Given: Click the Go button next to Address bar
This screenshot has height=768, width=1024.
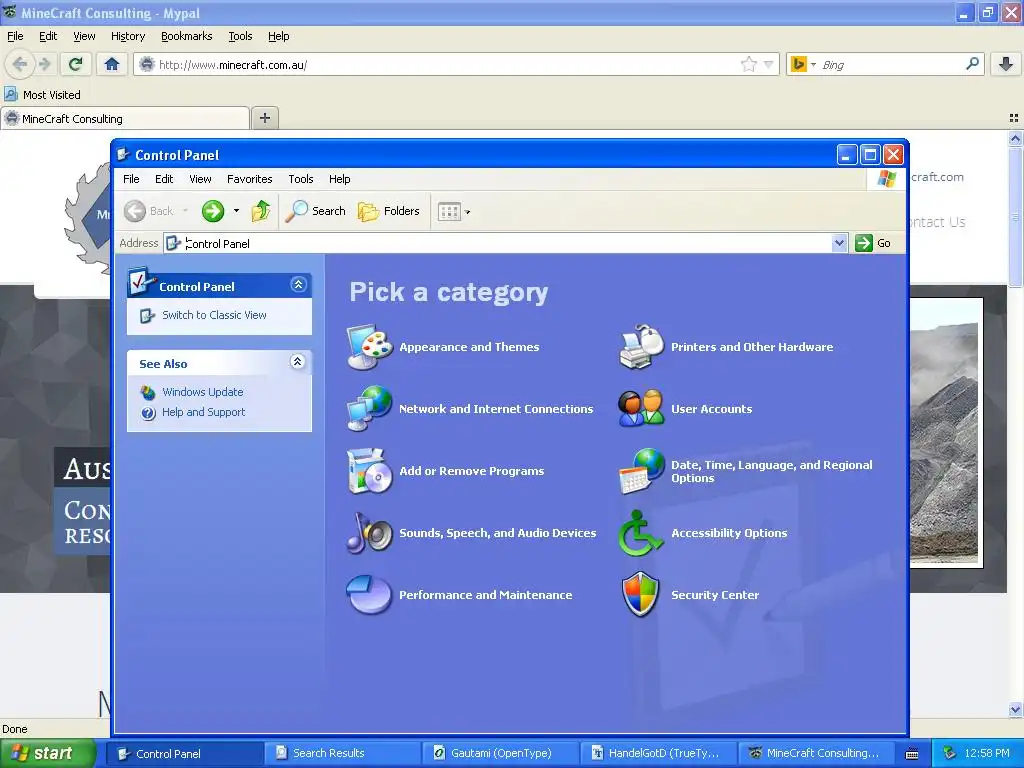Looking at the screenshot, I should (x=873, y=243).
